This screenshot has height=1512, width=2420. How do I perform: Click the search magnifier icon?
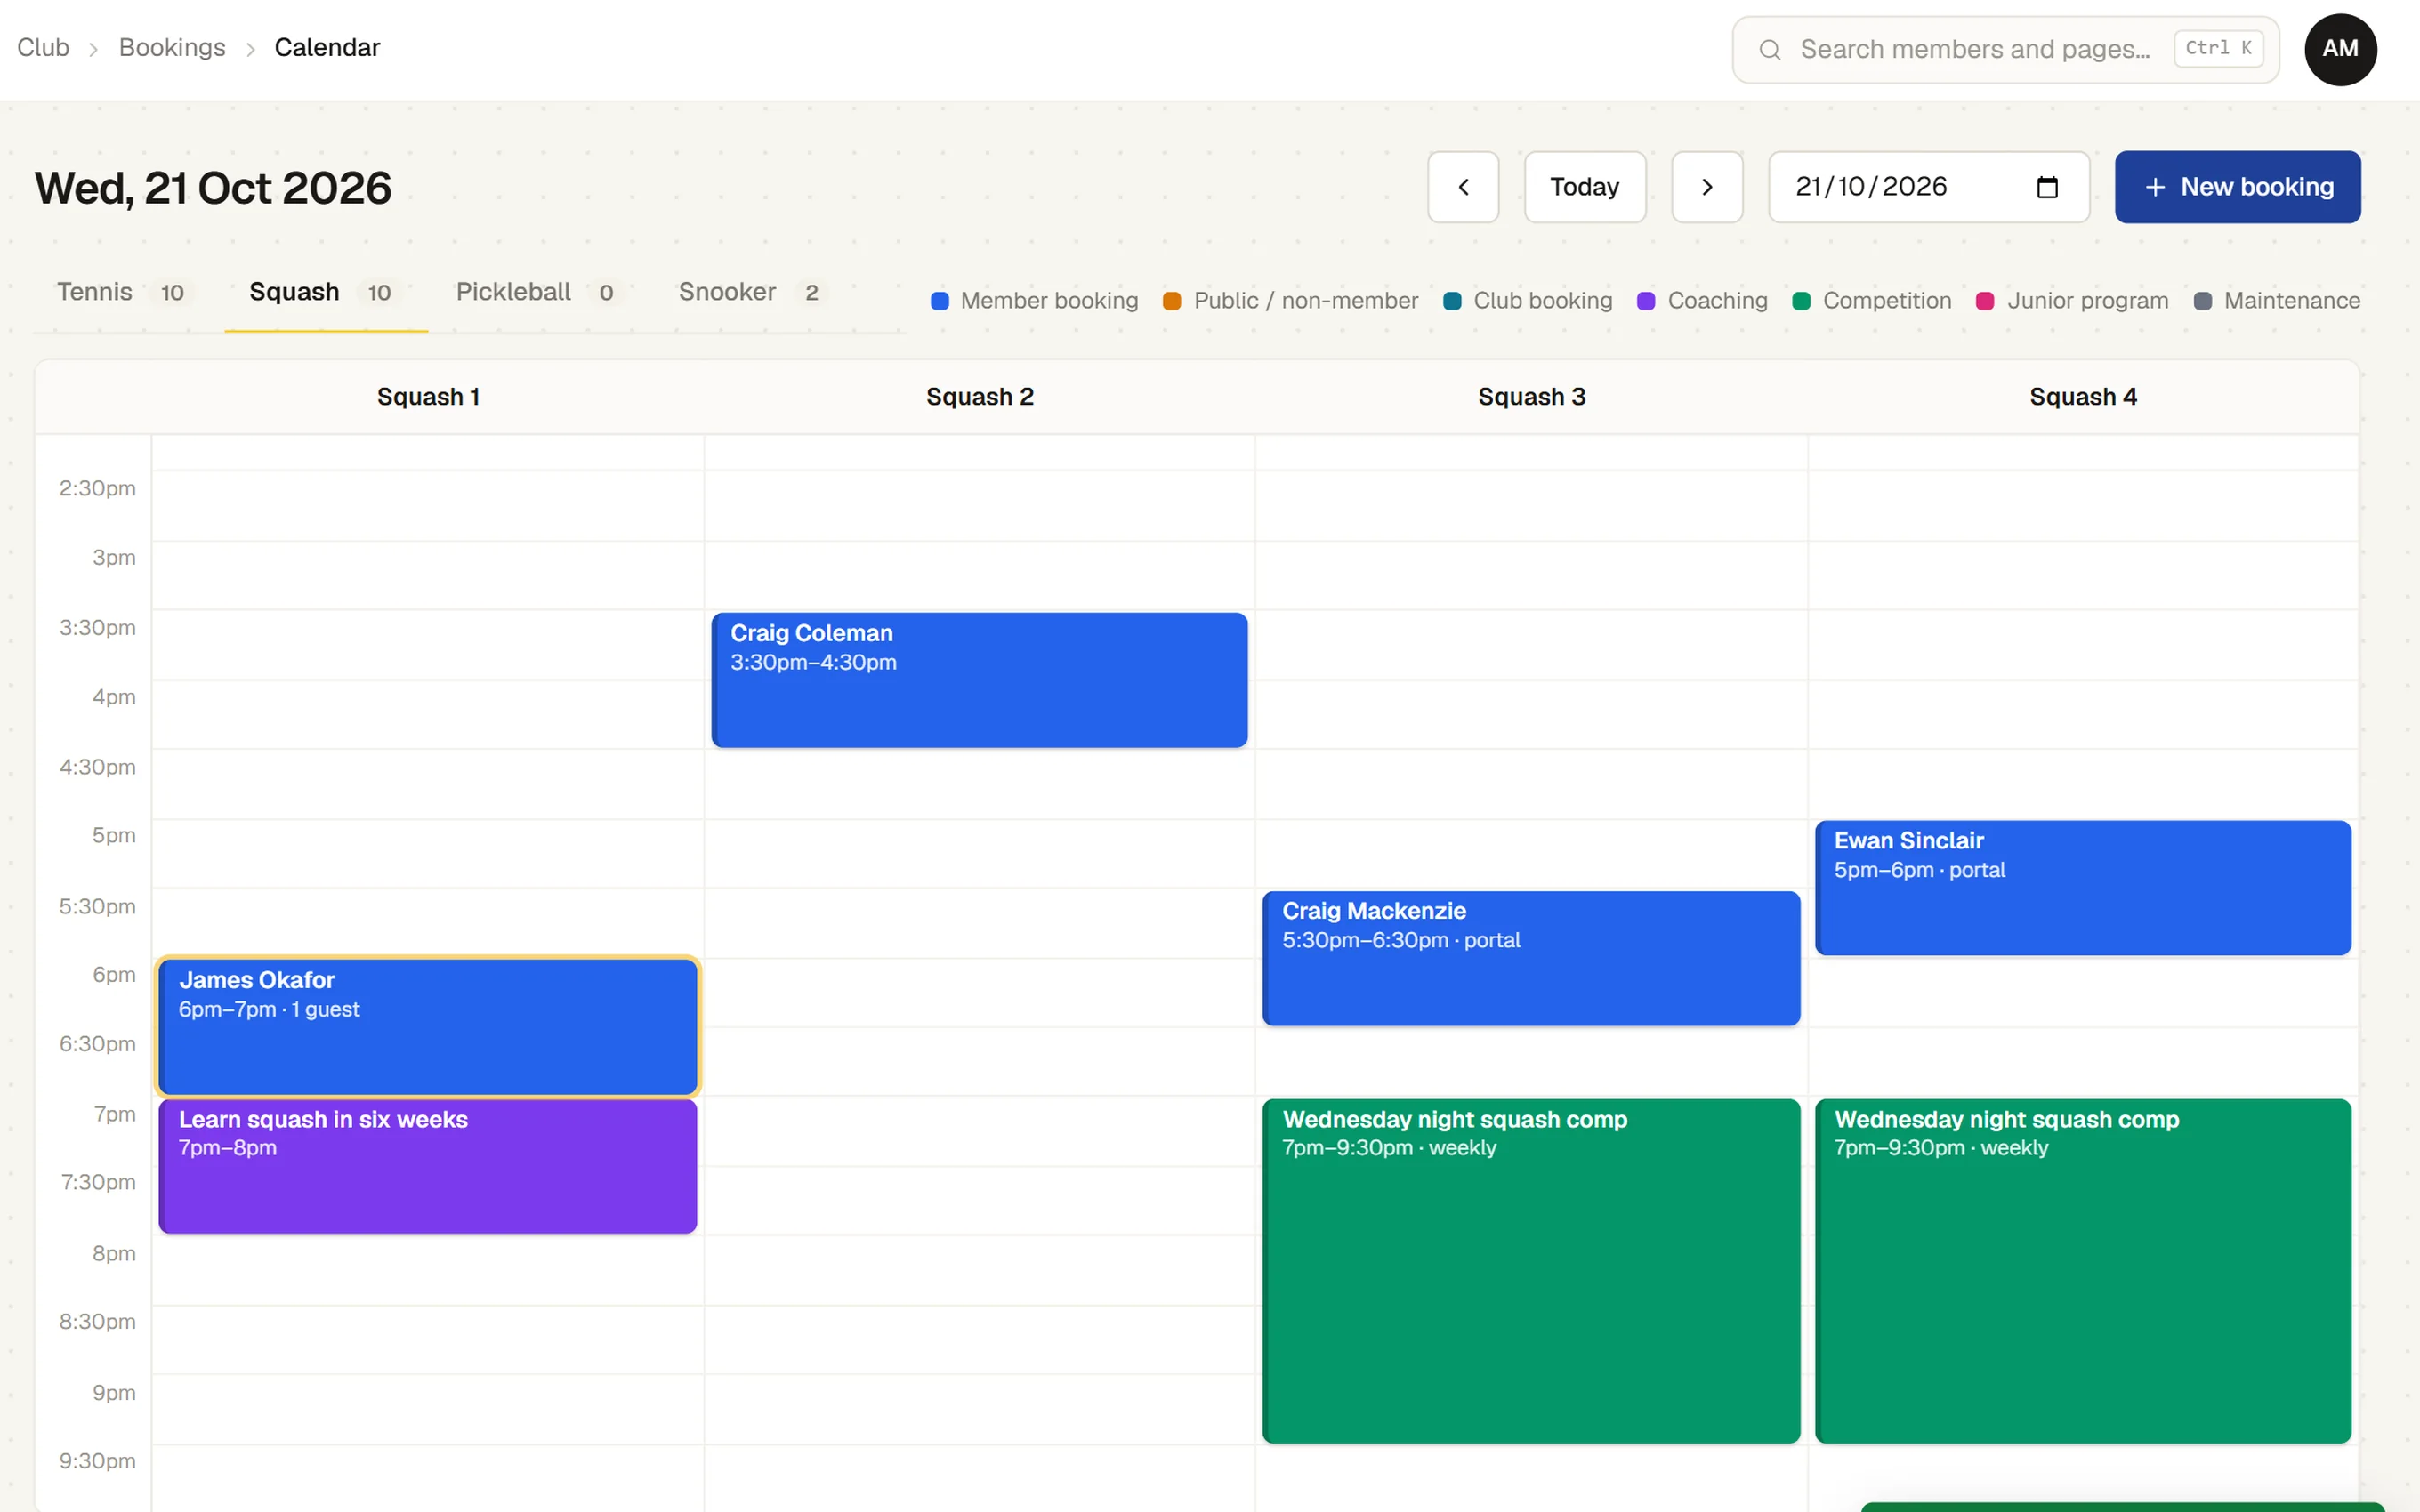point(1770,49)
